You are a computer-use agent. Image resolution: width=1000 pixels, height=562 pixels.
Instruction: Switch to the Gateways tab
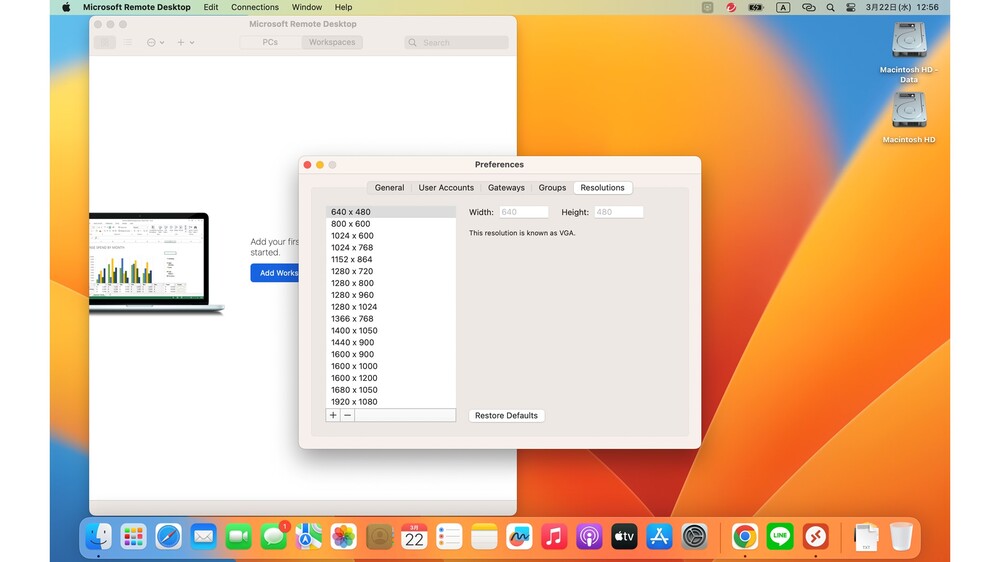[x=506, y=188]
